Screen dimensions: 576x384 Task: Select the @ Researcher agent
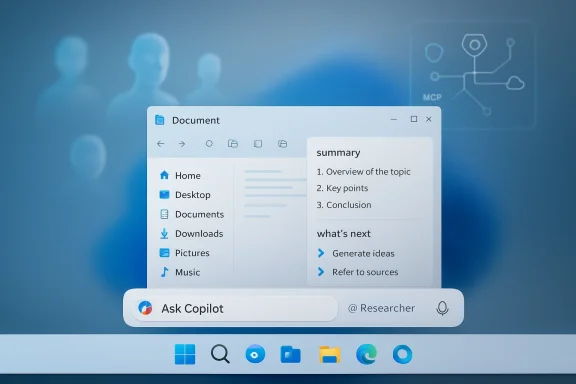[x=381, y=308]
